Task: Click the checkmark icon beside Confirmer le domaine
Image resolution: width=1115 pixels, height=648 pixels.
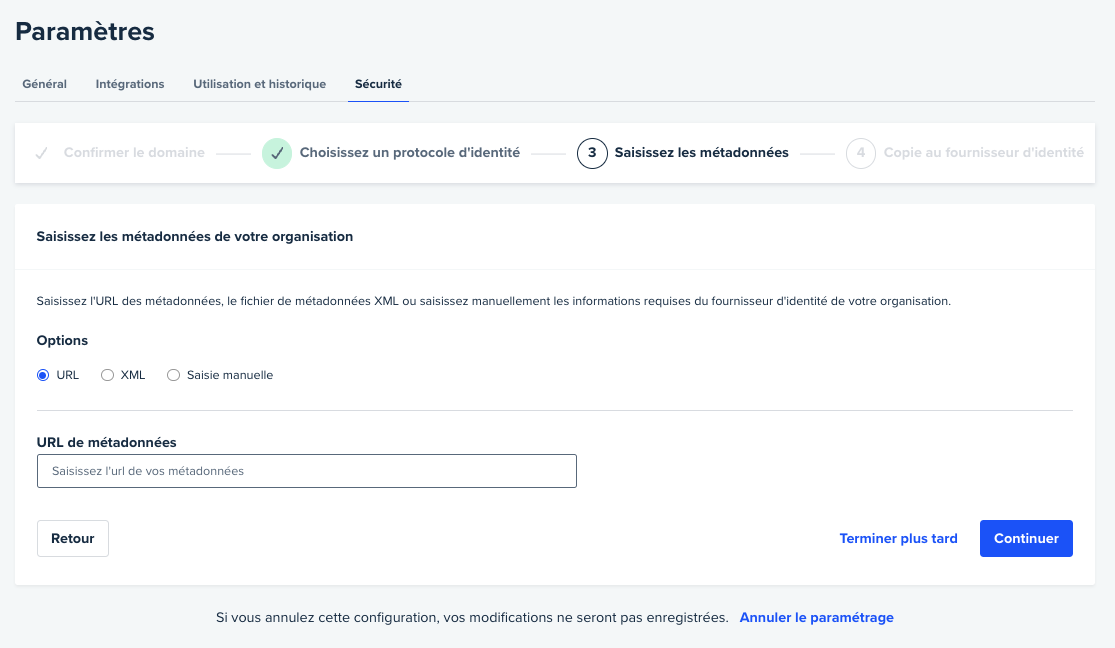Action: (42, 153)
